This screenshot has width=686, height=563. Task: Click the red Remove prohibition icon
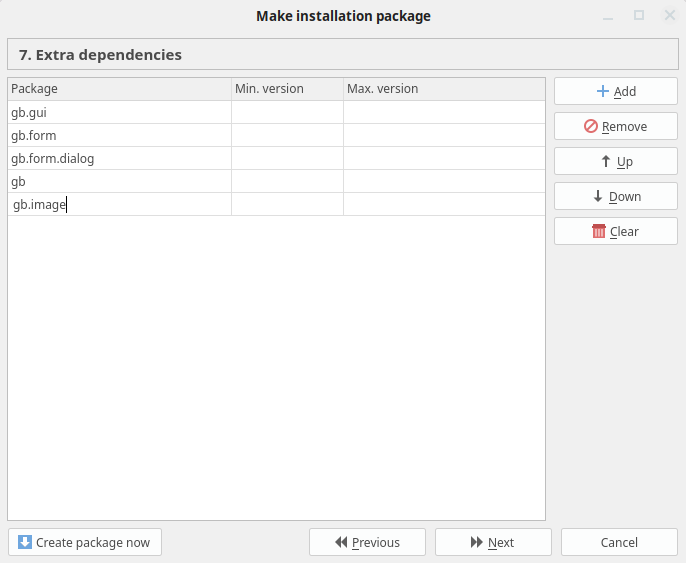(x=591, y=126)
